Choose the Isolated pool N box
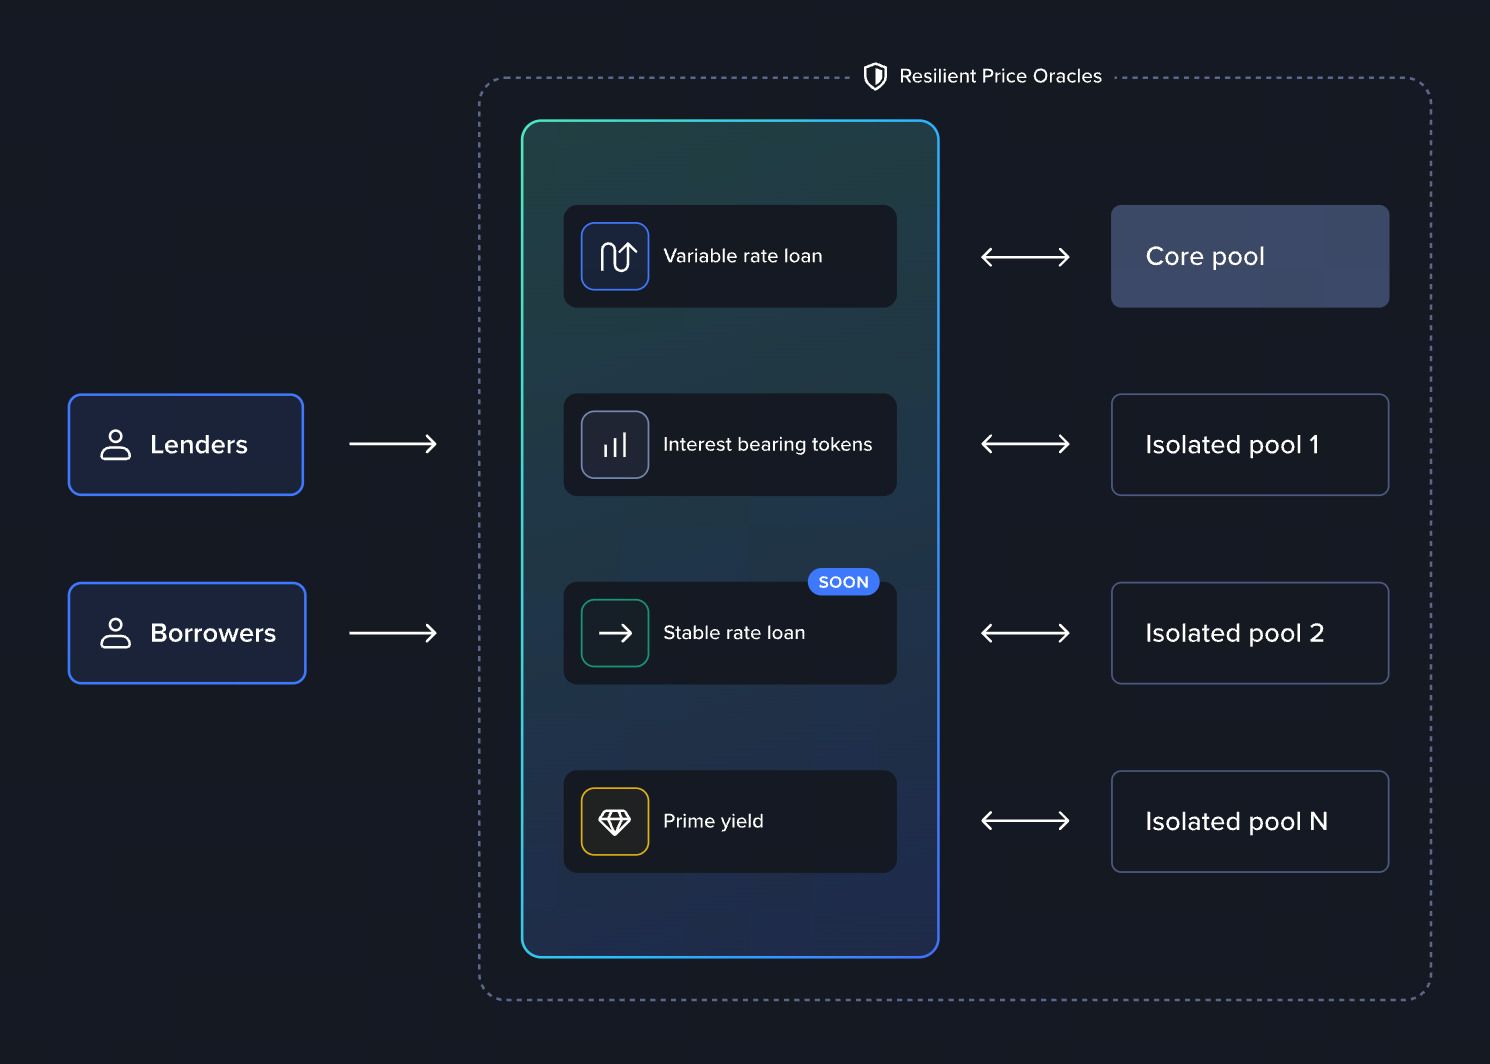 tap(1250, 822)
